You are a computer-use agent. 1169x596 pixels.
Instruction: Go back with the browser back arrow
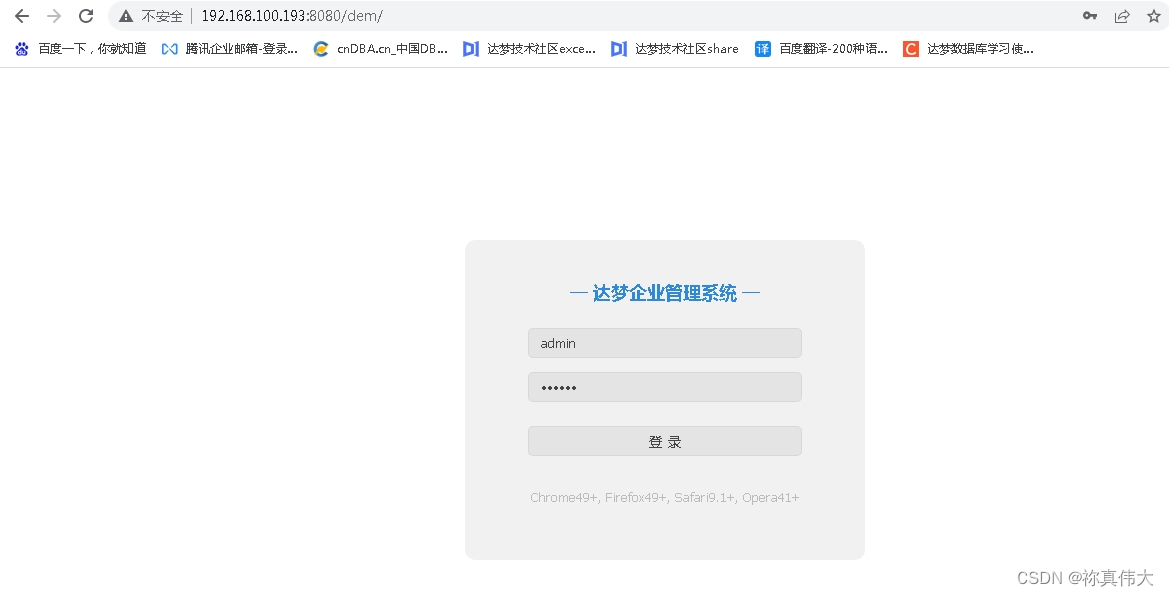click(x=22, y=16)
